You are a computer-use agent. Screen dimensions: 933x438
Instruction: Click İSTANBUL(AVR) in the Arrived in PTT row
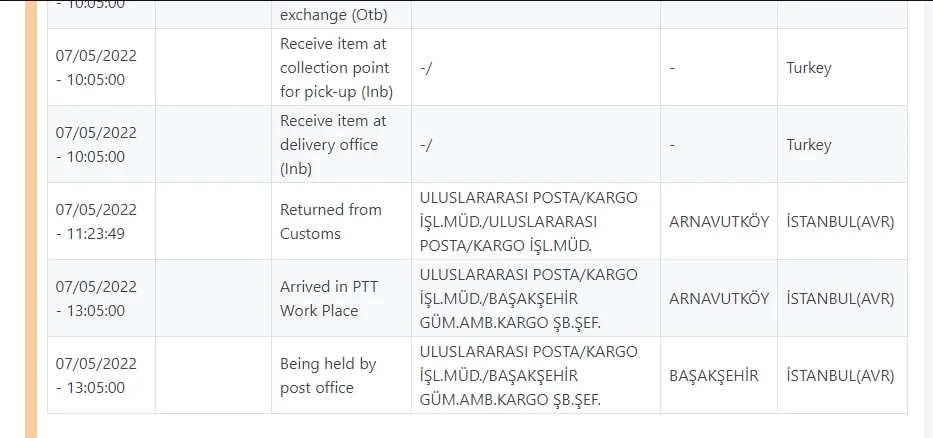tap(840, 298)
